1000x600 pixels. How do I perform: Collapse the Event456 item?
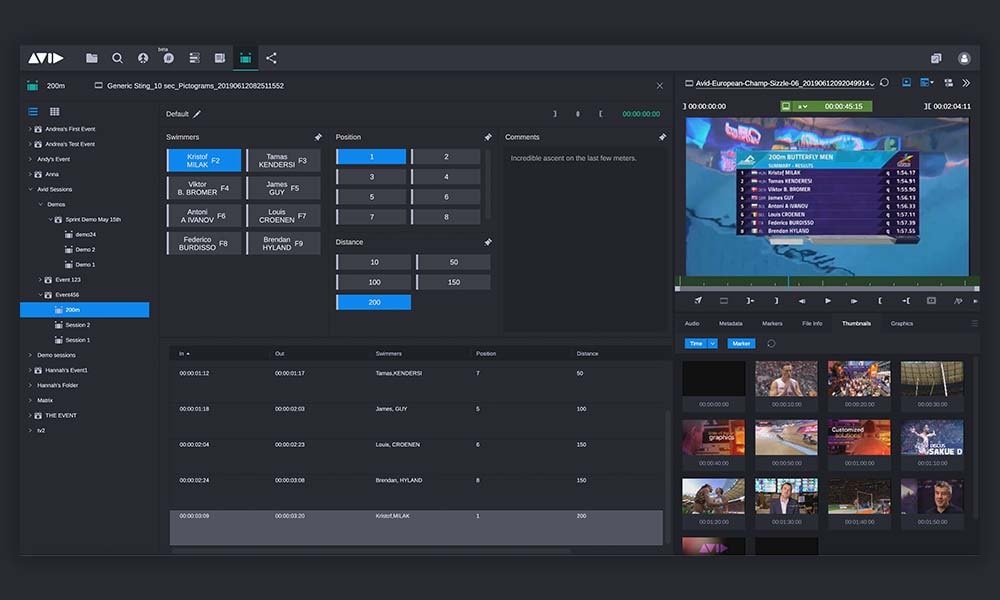(x=40, y=295)
